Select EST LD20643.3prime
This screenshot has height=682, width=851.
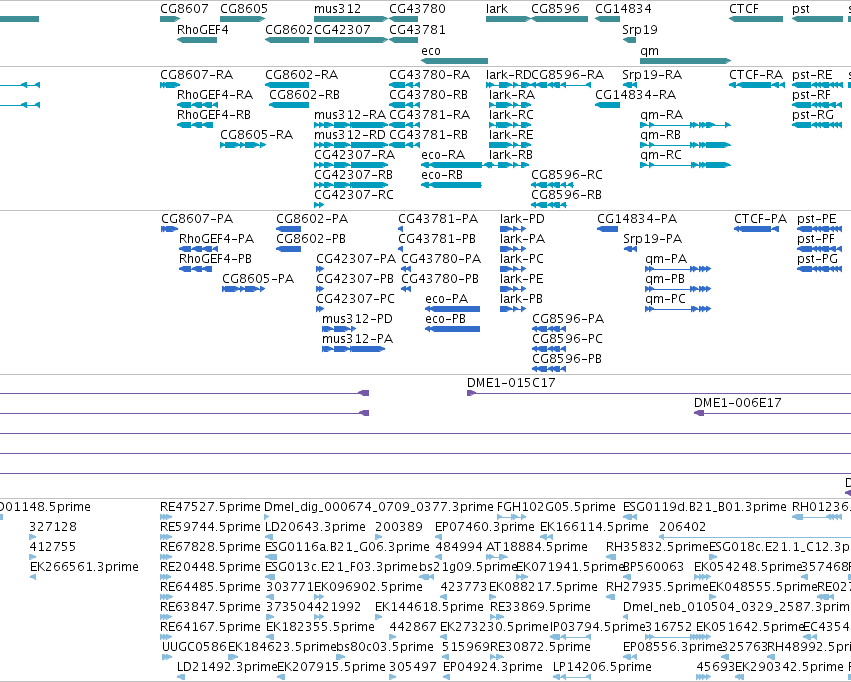315,527
